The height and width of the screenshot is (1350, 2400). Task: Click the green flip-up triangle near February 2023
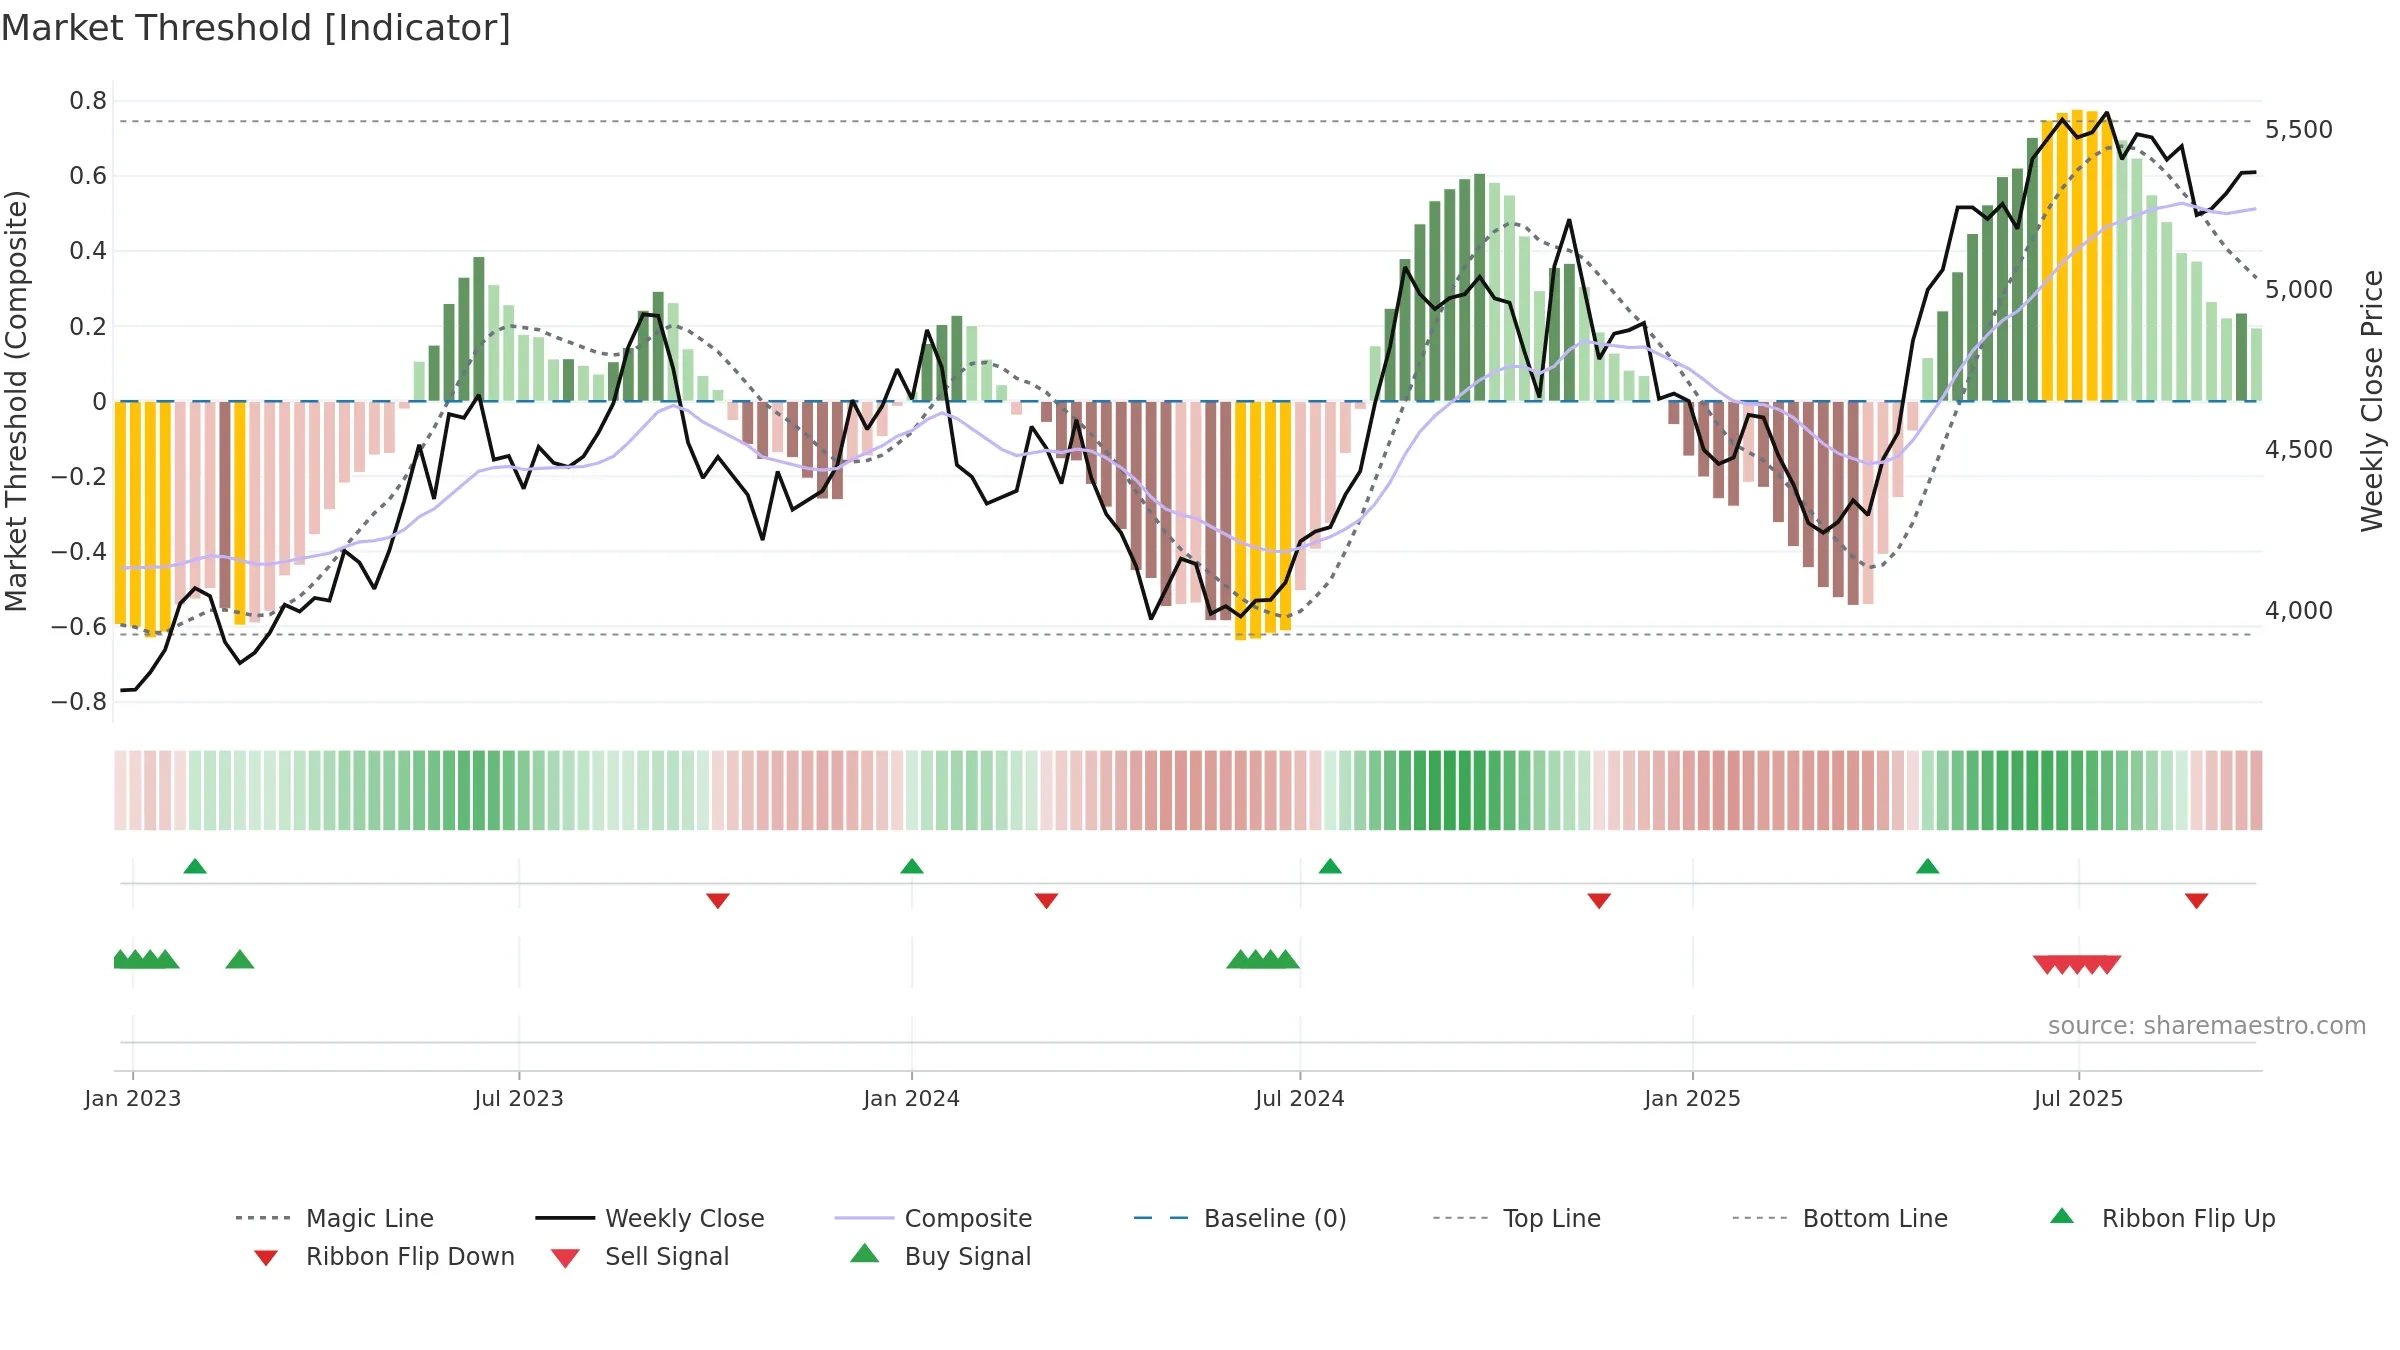tap(195, 866)
